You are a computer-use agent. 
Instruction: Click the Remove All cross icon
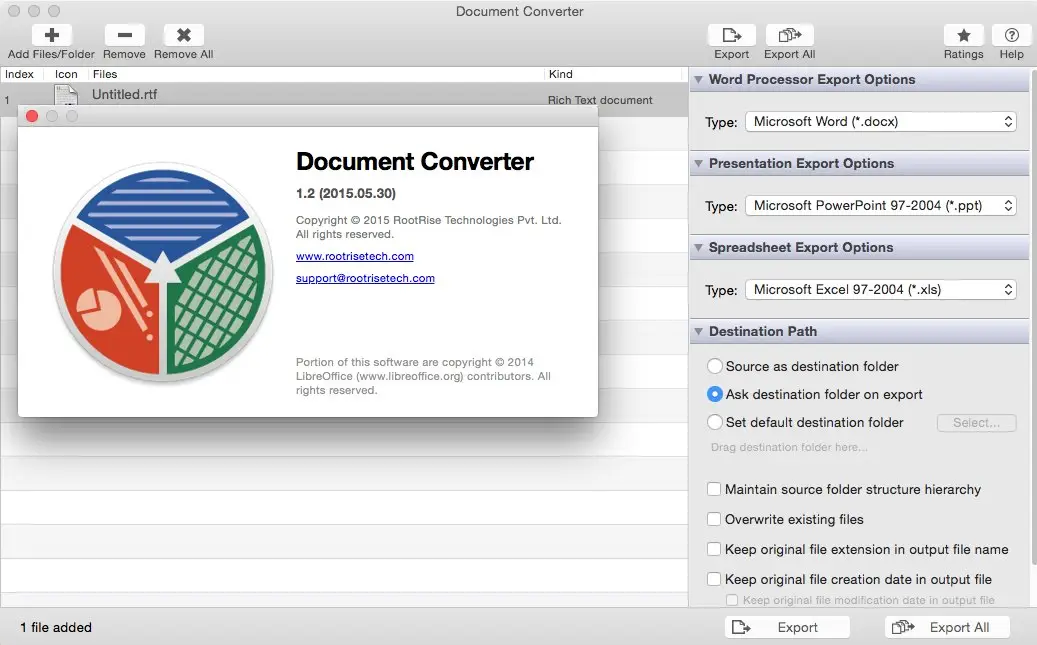(184, 35)
